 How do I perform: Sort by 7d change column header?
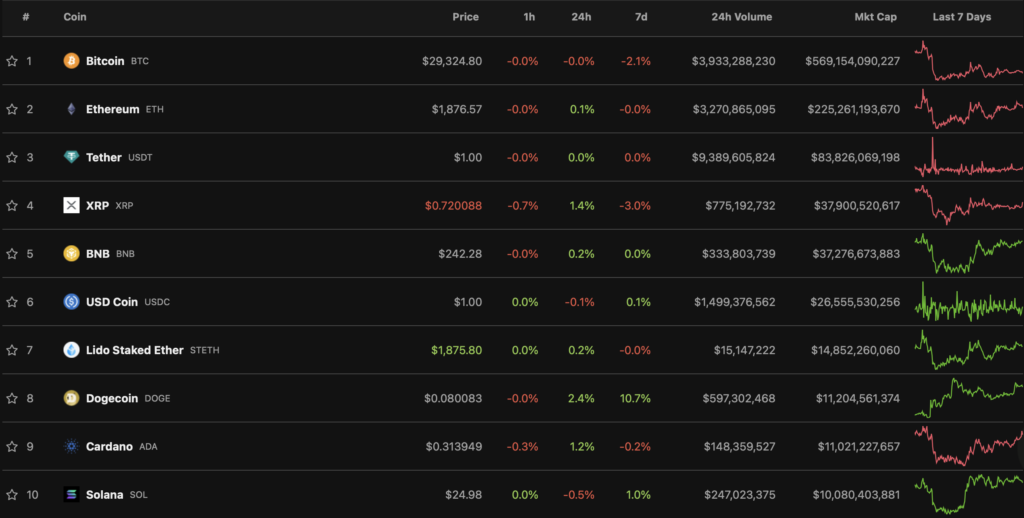pyautogui.click(x=641, y=17)
